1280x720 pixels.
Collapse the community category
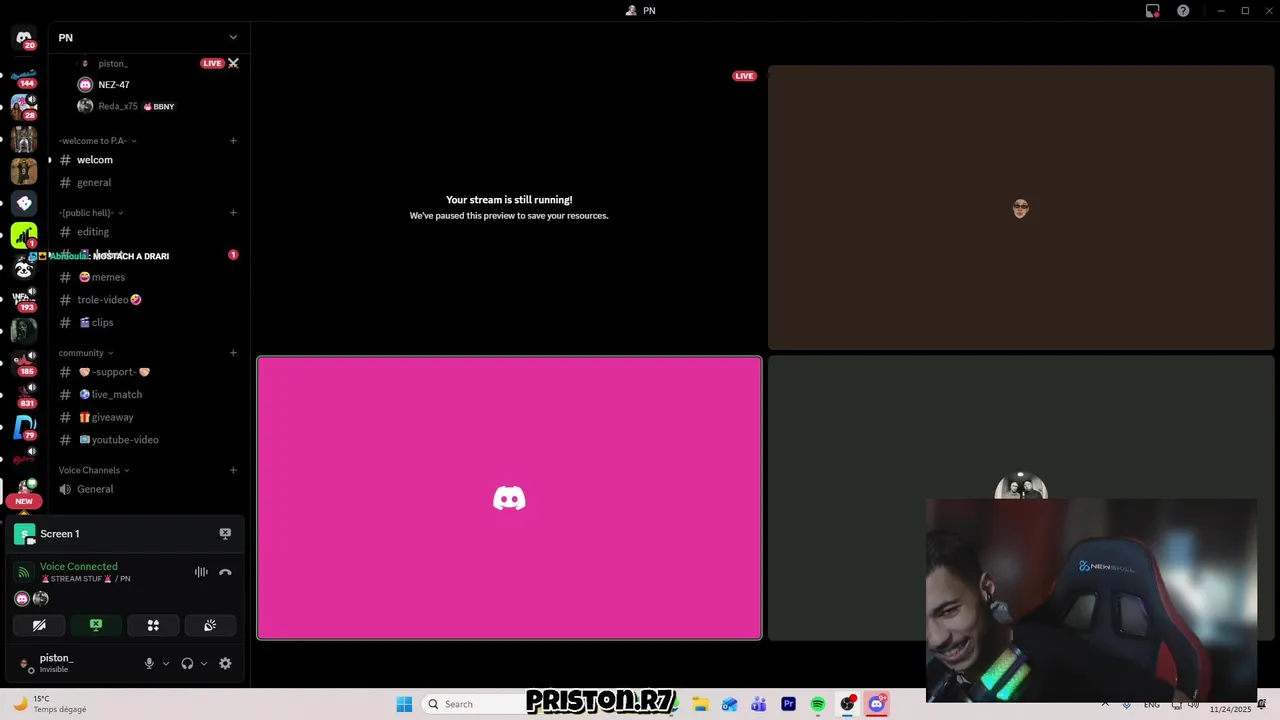(86, 353)
